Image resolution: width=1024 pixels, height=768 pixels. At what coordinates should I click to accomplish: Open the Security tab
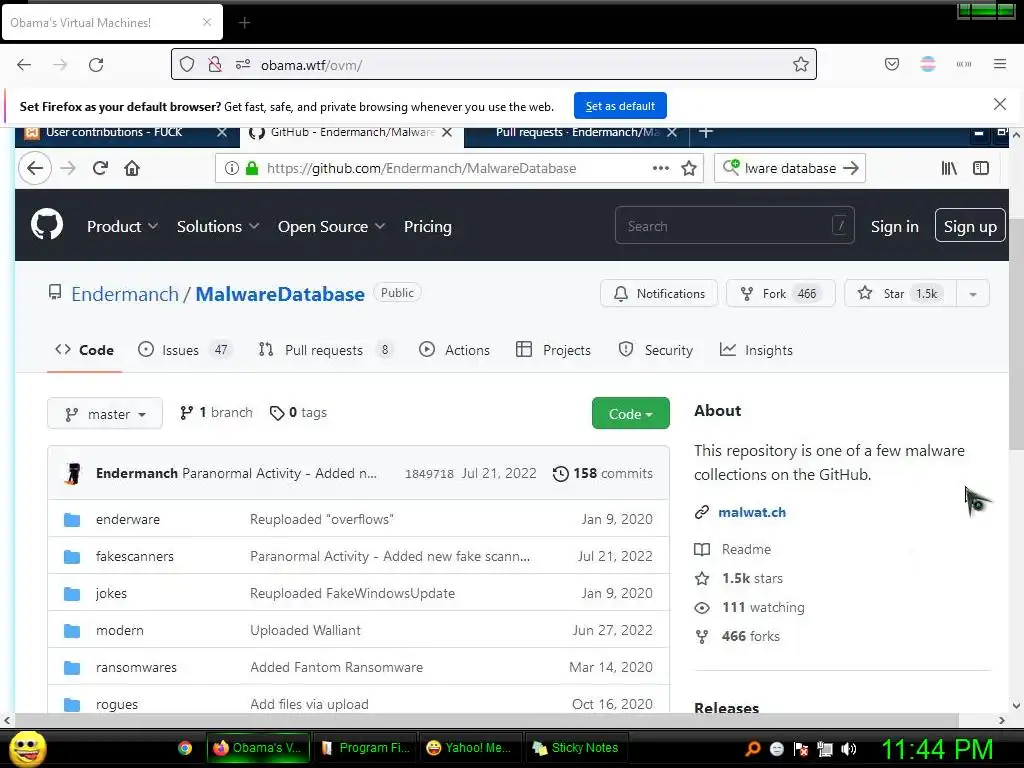pyautogui.click(x=656, y=350)
